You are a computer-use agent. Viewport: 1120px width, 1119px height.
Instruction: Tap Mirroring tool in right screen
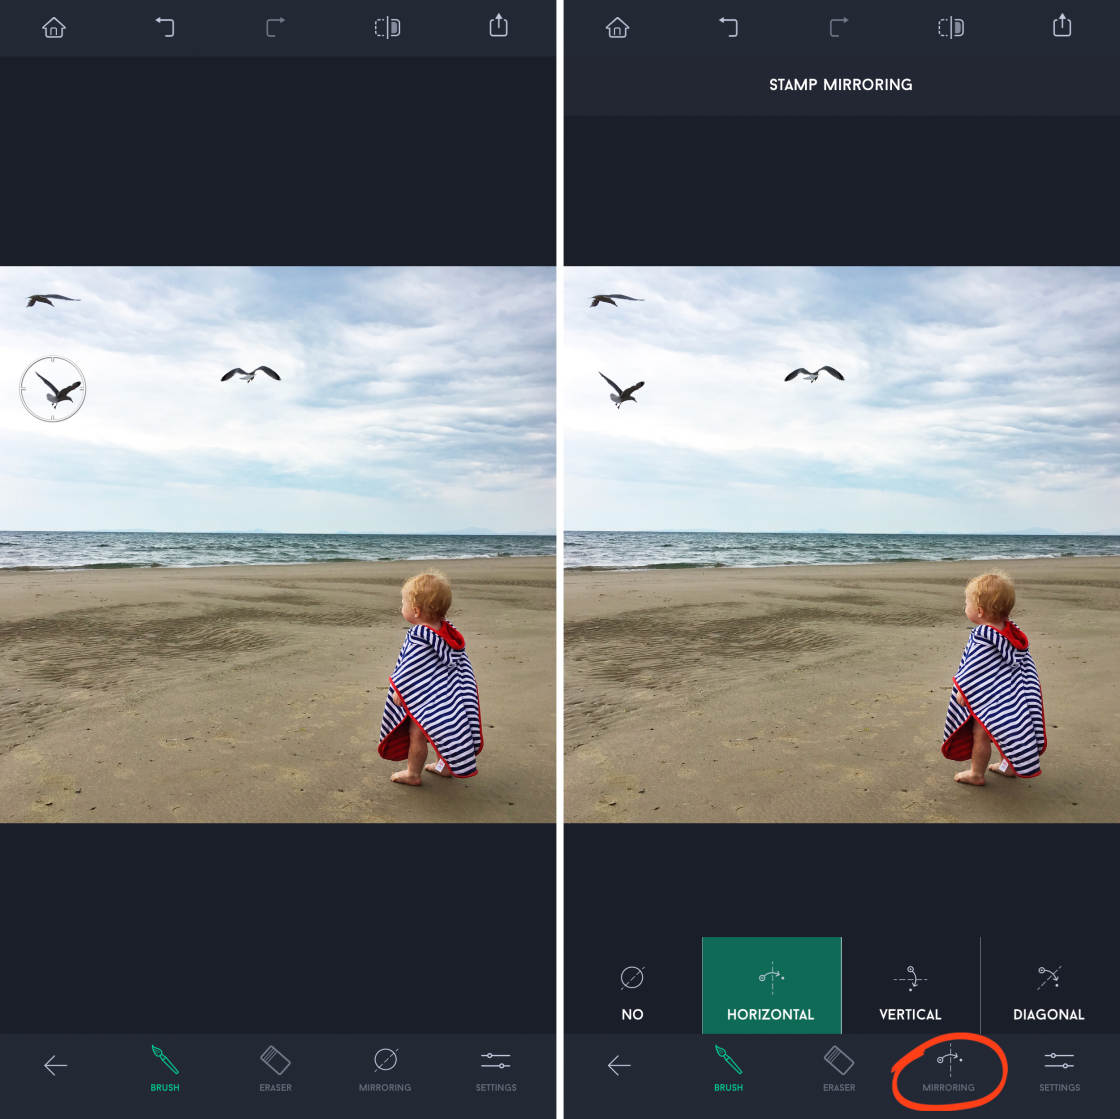pyautogui.click(x=949, y=1068)
